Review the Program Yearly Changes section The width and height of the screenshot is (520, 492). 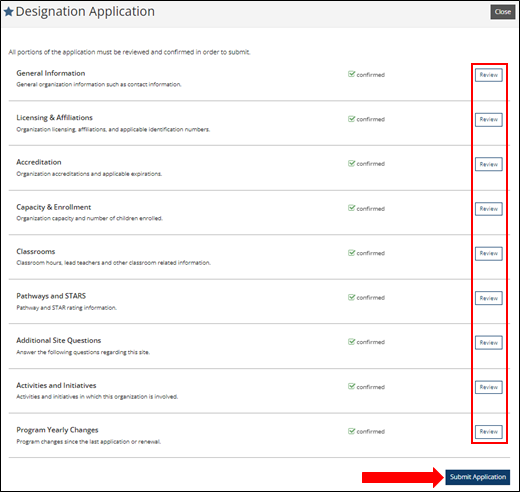(x=489, y=432)
